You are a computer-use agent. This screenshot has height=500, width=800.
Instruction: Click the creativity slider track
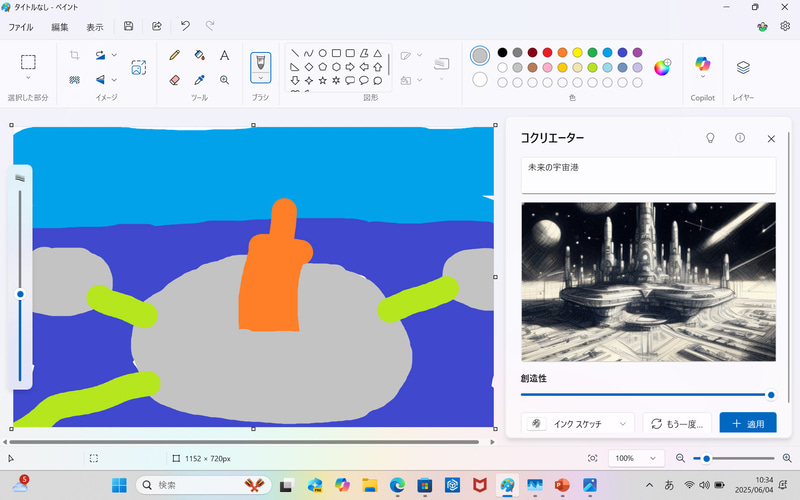point(647,394)
